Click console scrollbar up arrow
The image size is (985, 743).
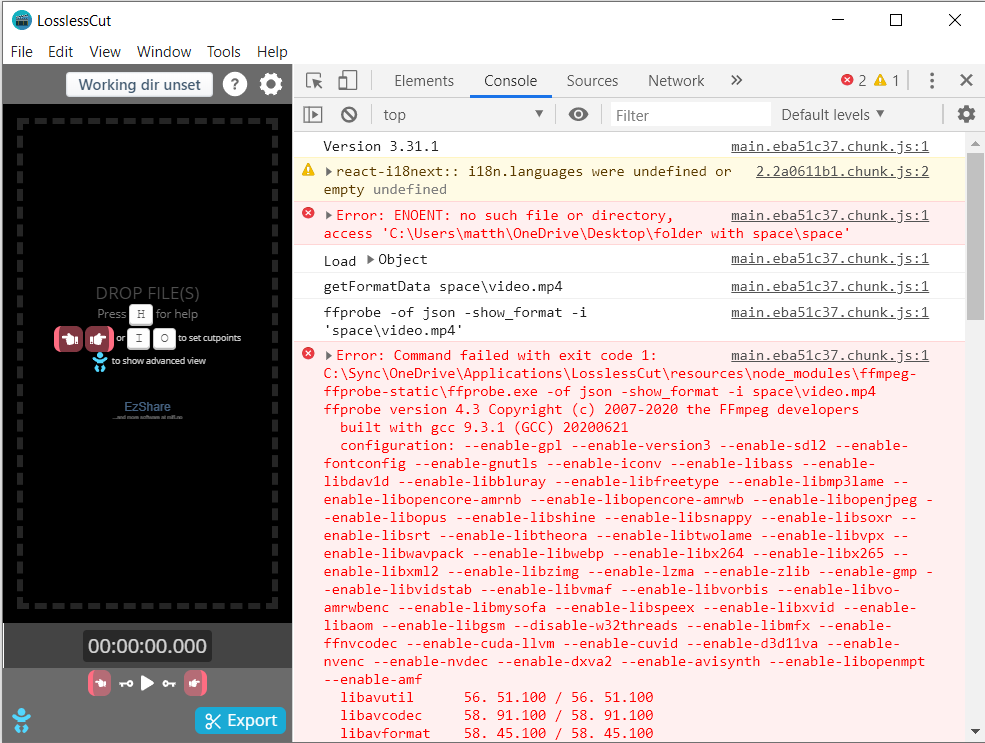coord(975,144)
